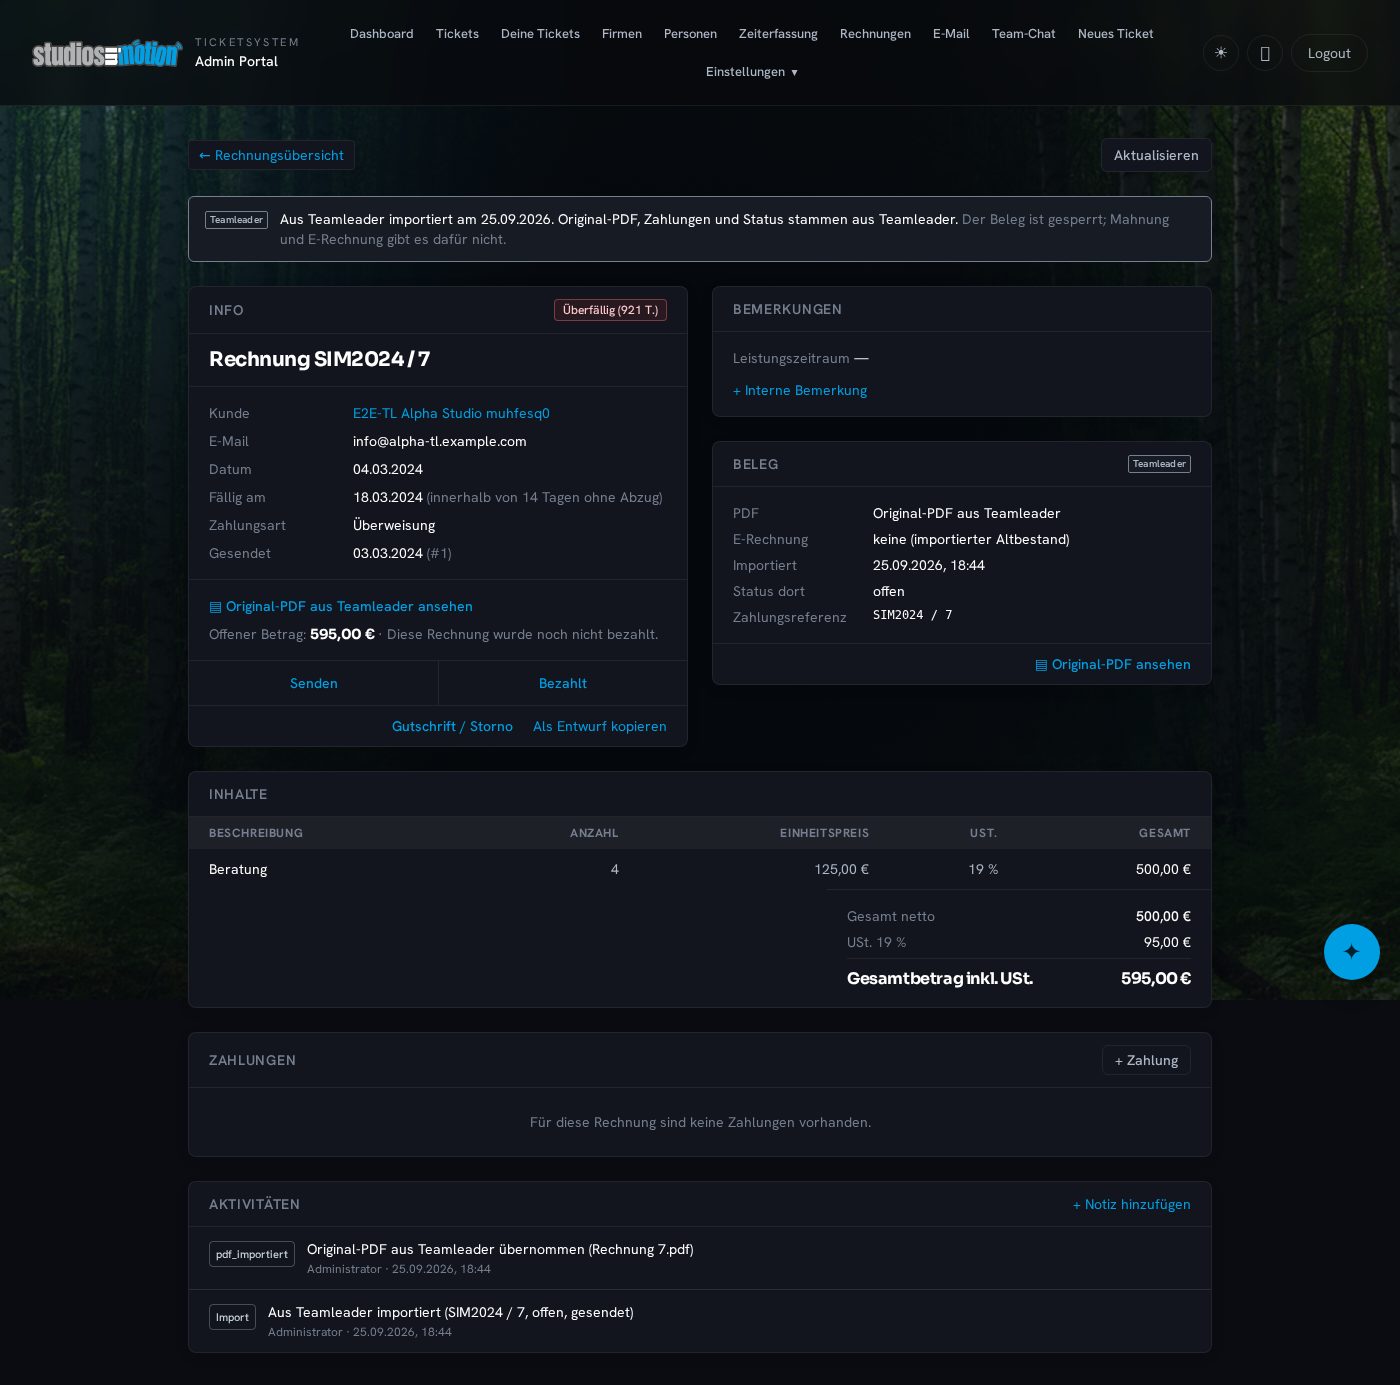Open customer E2E-TL Alpha Studio muhfesq0
The image size is (1400, 1385).
(451, 413)
